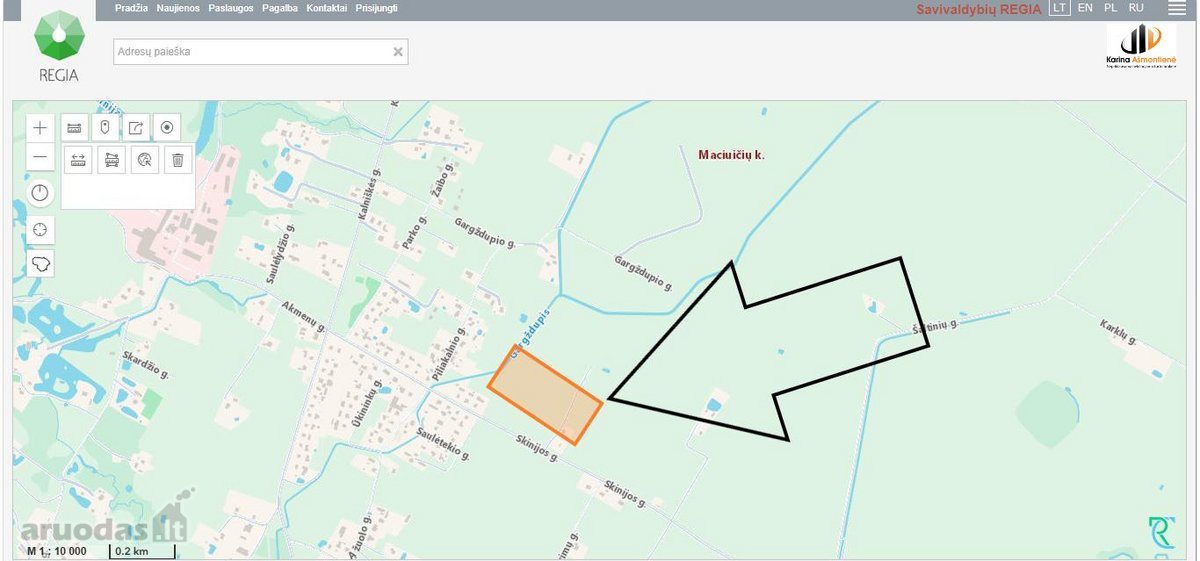
Task: Click the 0.2 km scale bar
Action: click(142, 551)
